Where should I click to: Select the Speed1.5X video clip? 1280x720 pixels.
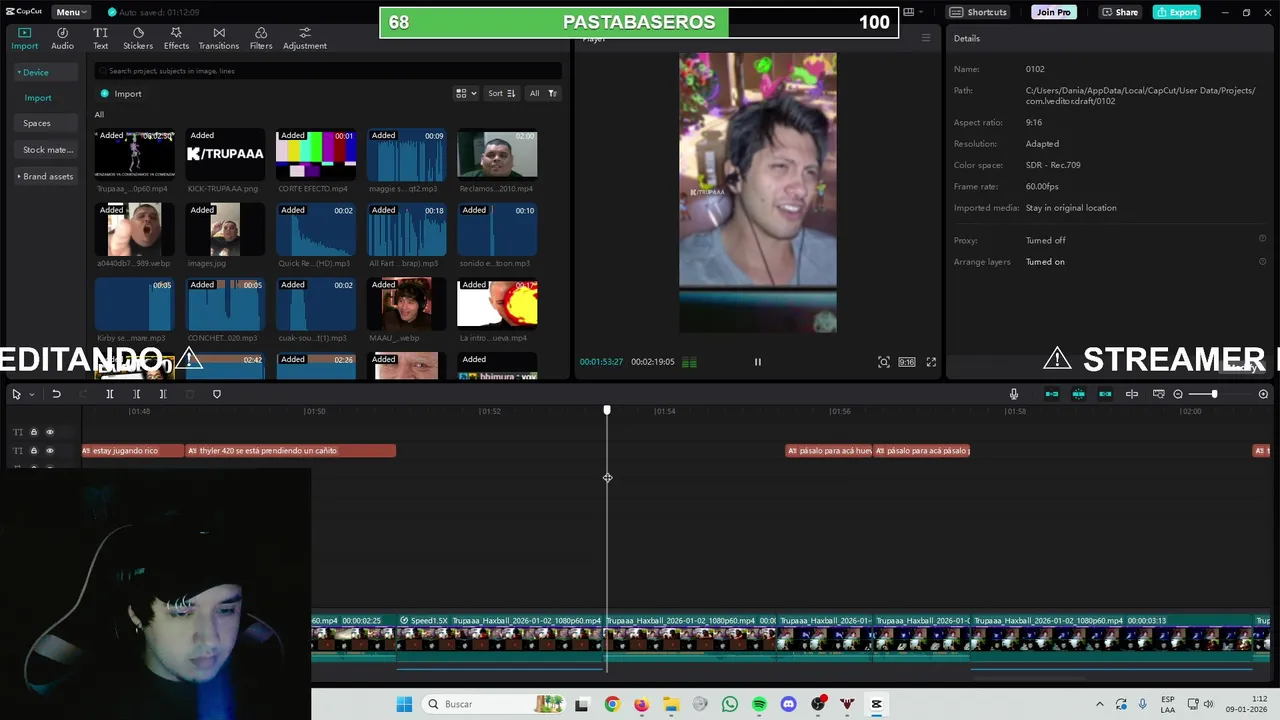click(501, 638)
